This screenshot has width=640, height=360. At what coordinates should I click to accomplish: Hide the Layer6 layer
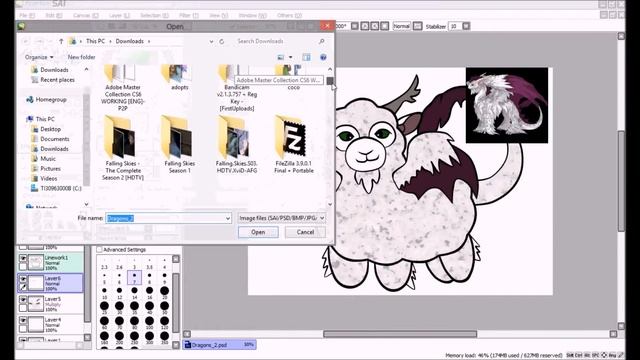click(x=23, y=279)
